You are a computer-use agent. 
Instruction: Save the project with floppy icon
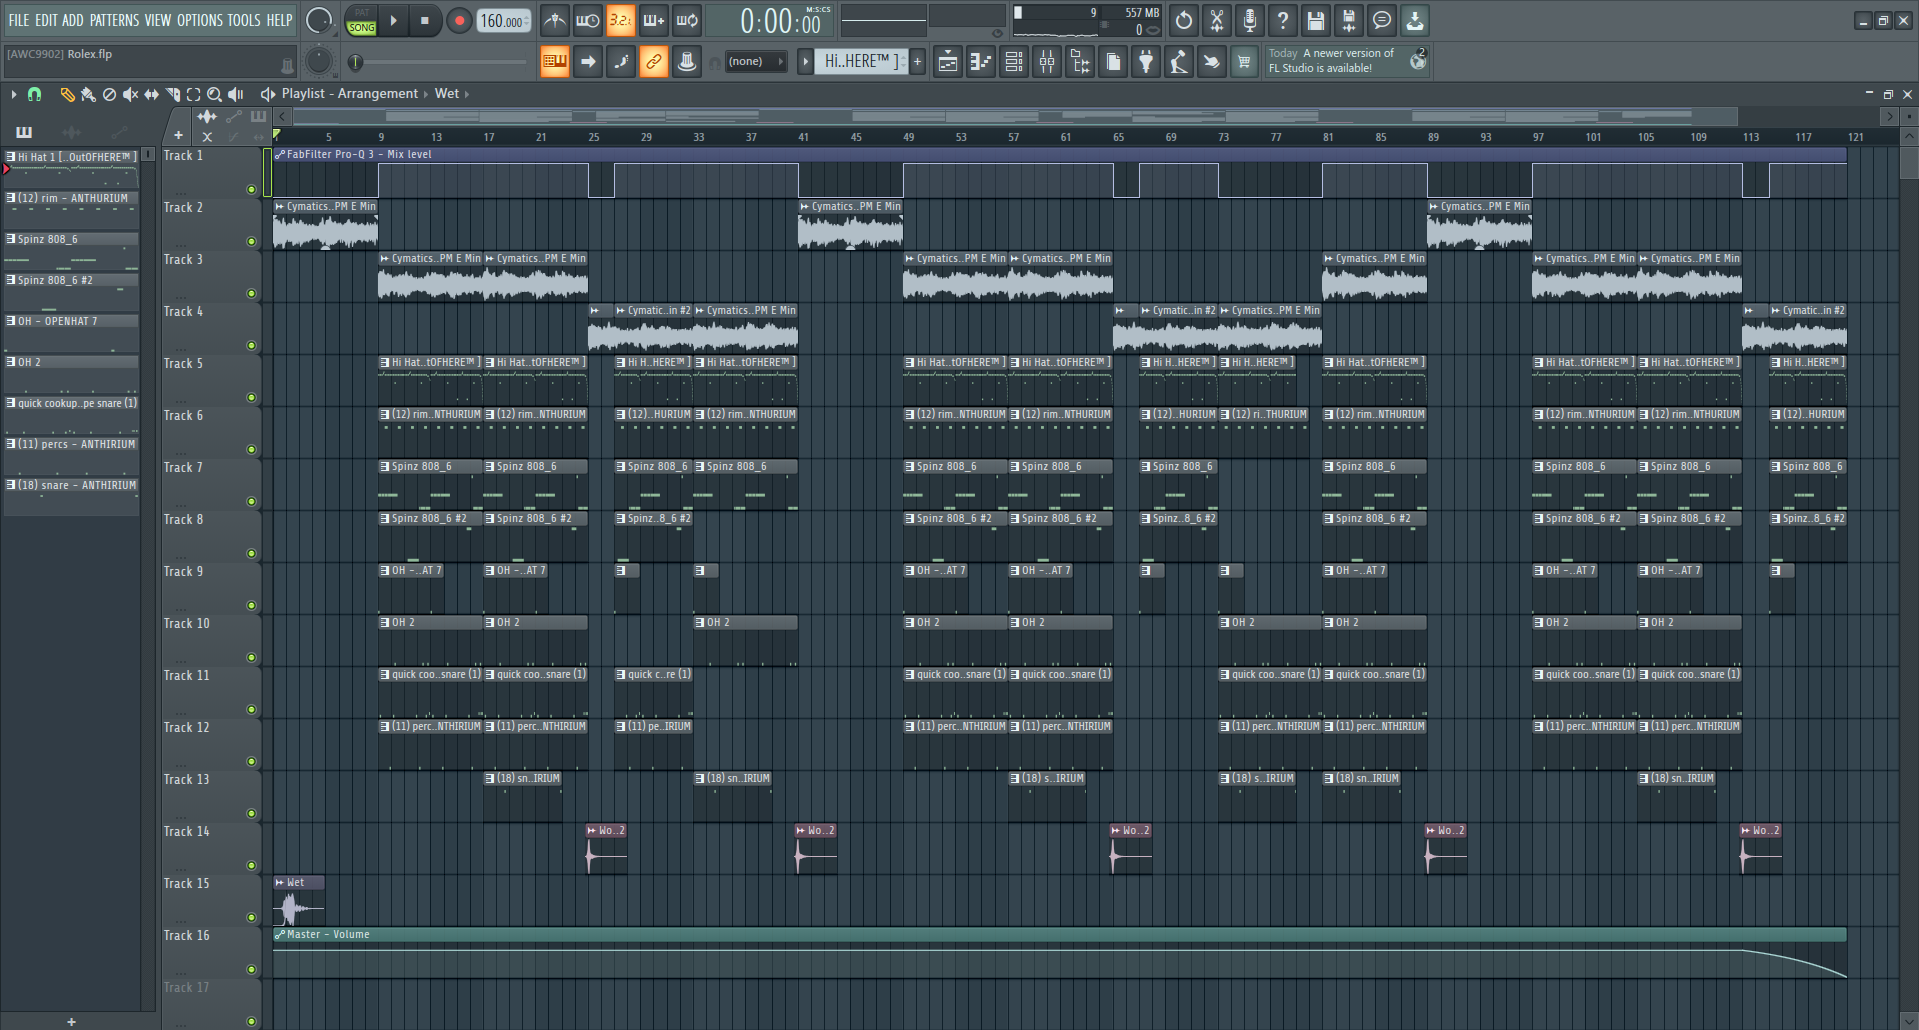[x=1316, y=20]
